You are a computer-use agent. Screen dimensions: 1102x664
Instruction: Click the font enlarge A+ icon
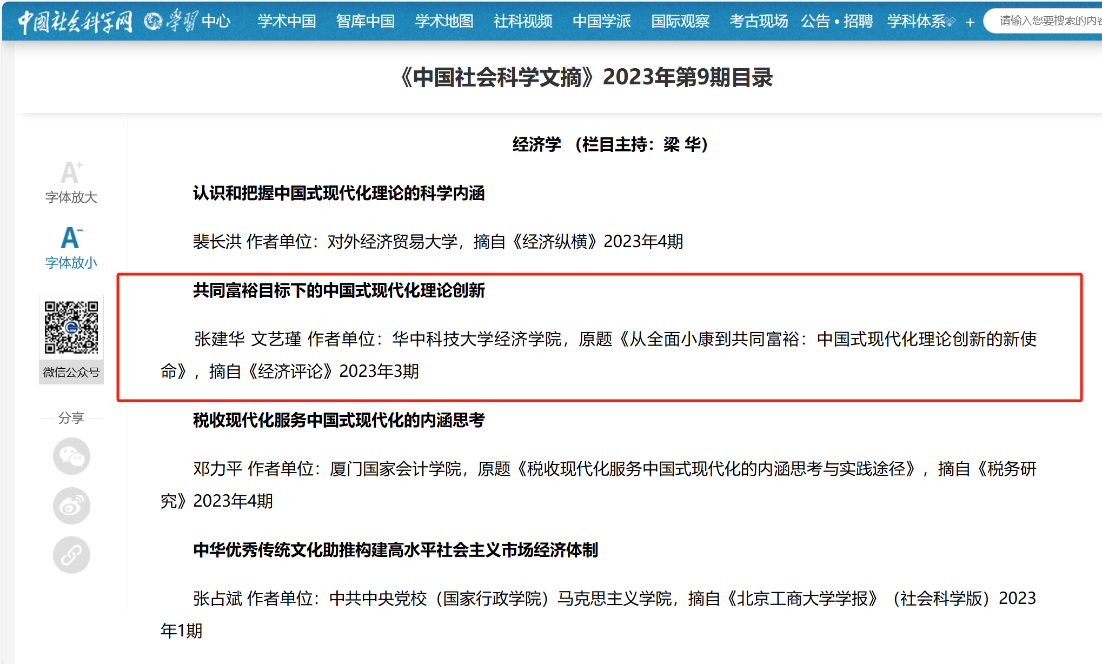click(x=71, y=174)
